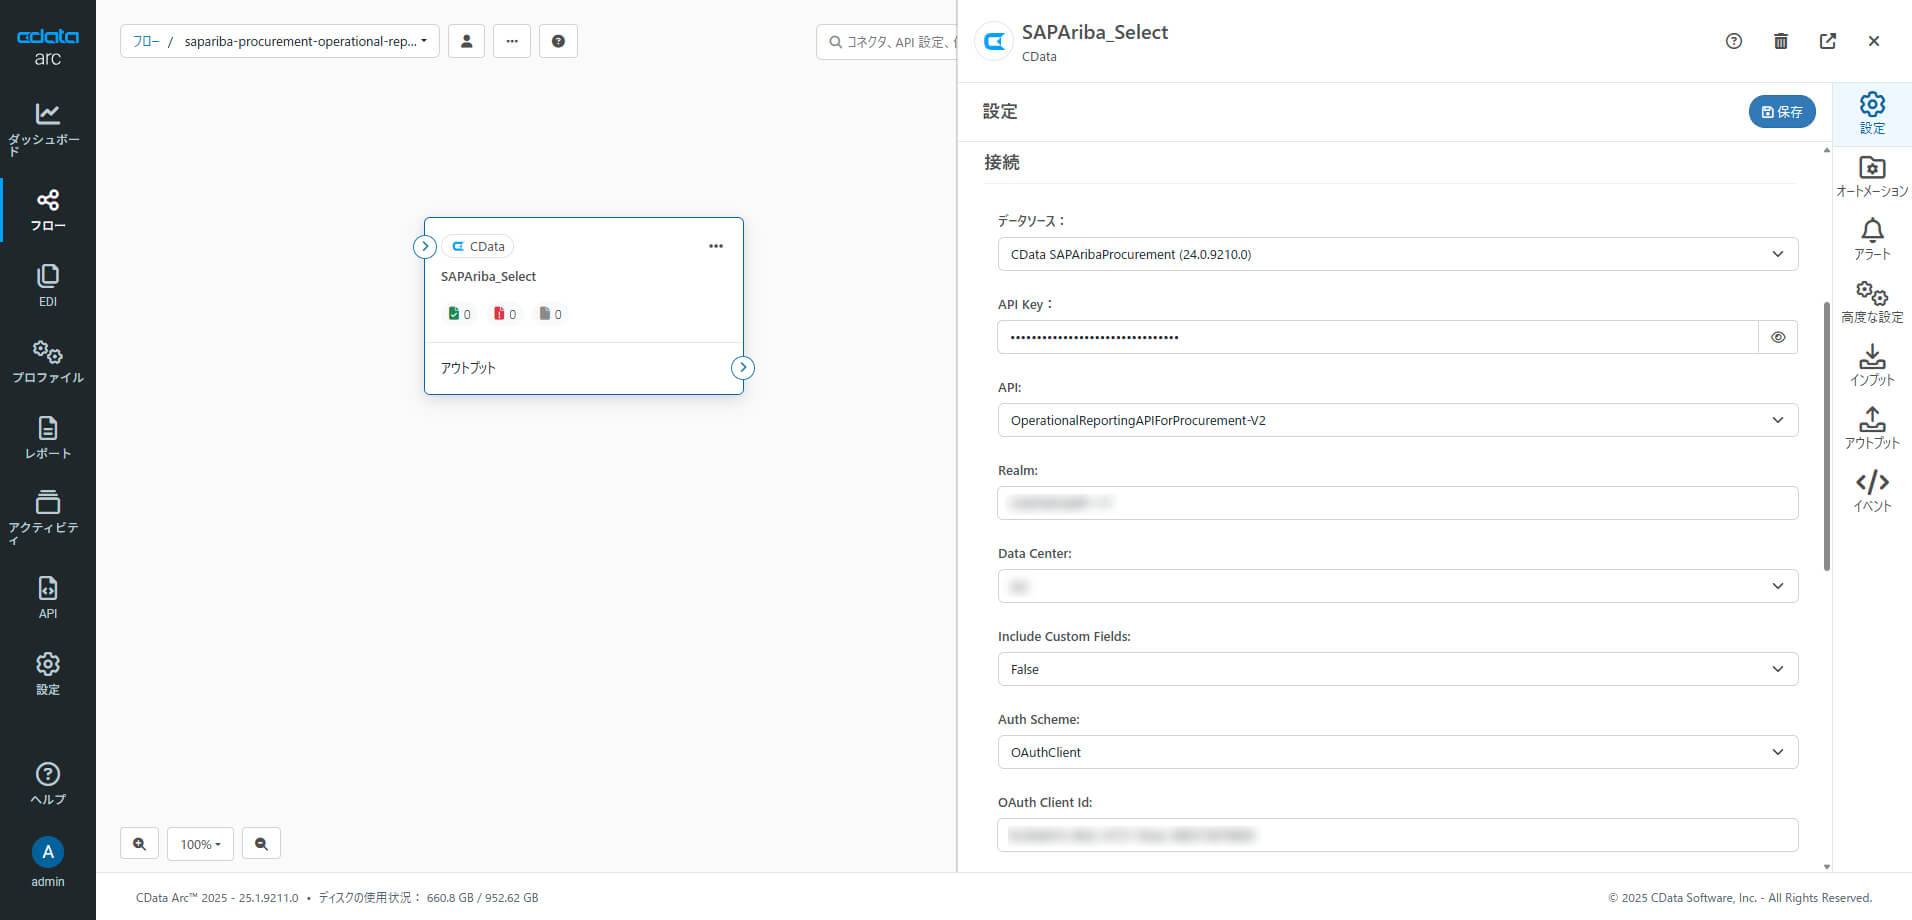Open the flow toolbar ellipsis menu
This screenshot has width=1912, height=920.
(x=512, y=41)
